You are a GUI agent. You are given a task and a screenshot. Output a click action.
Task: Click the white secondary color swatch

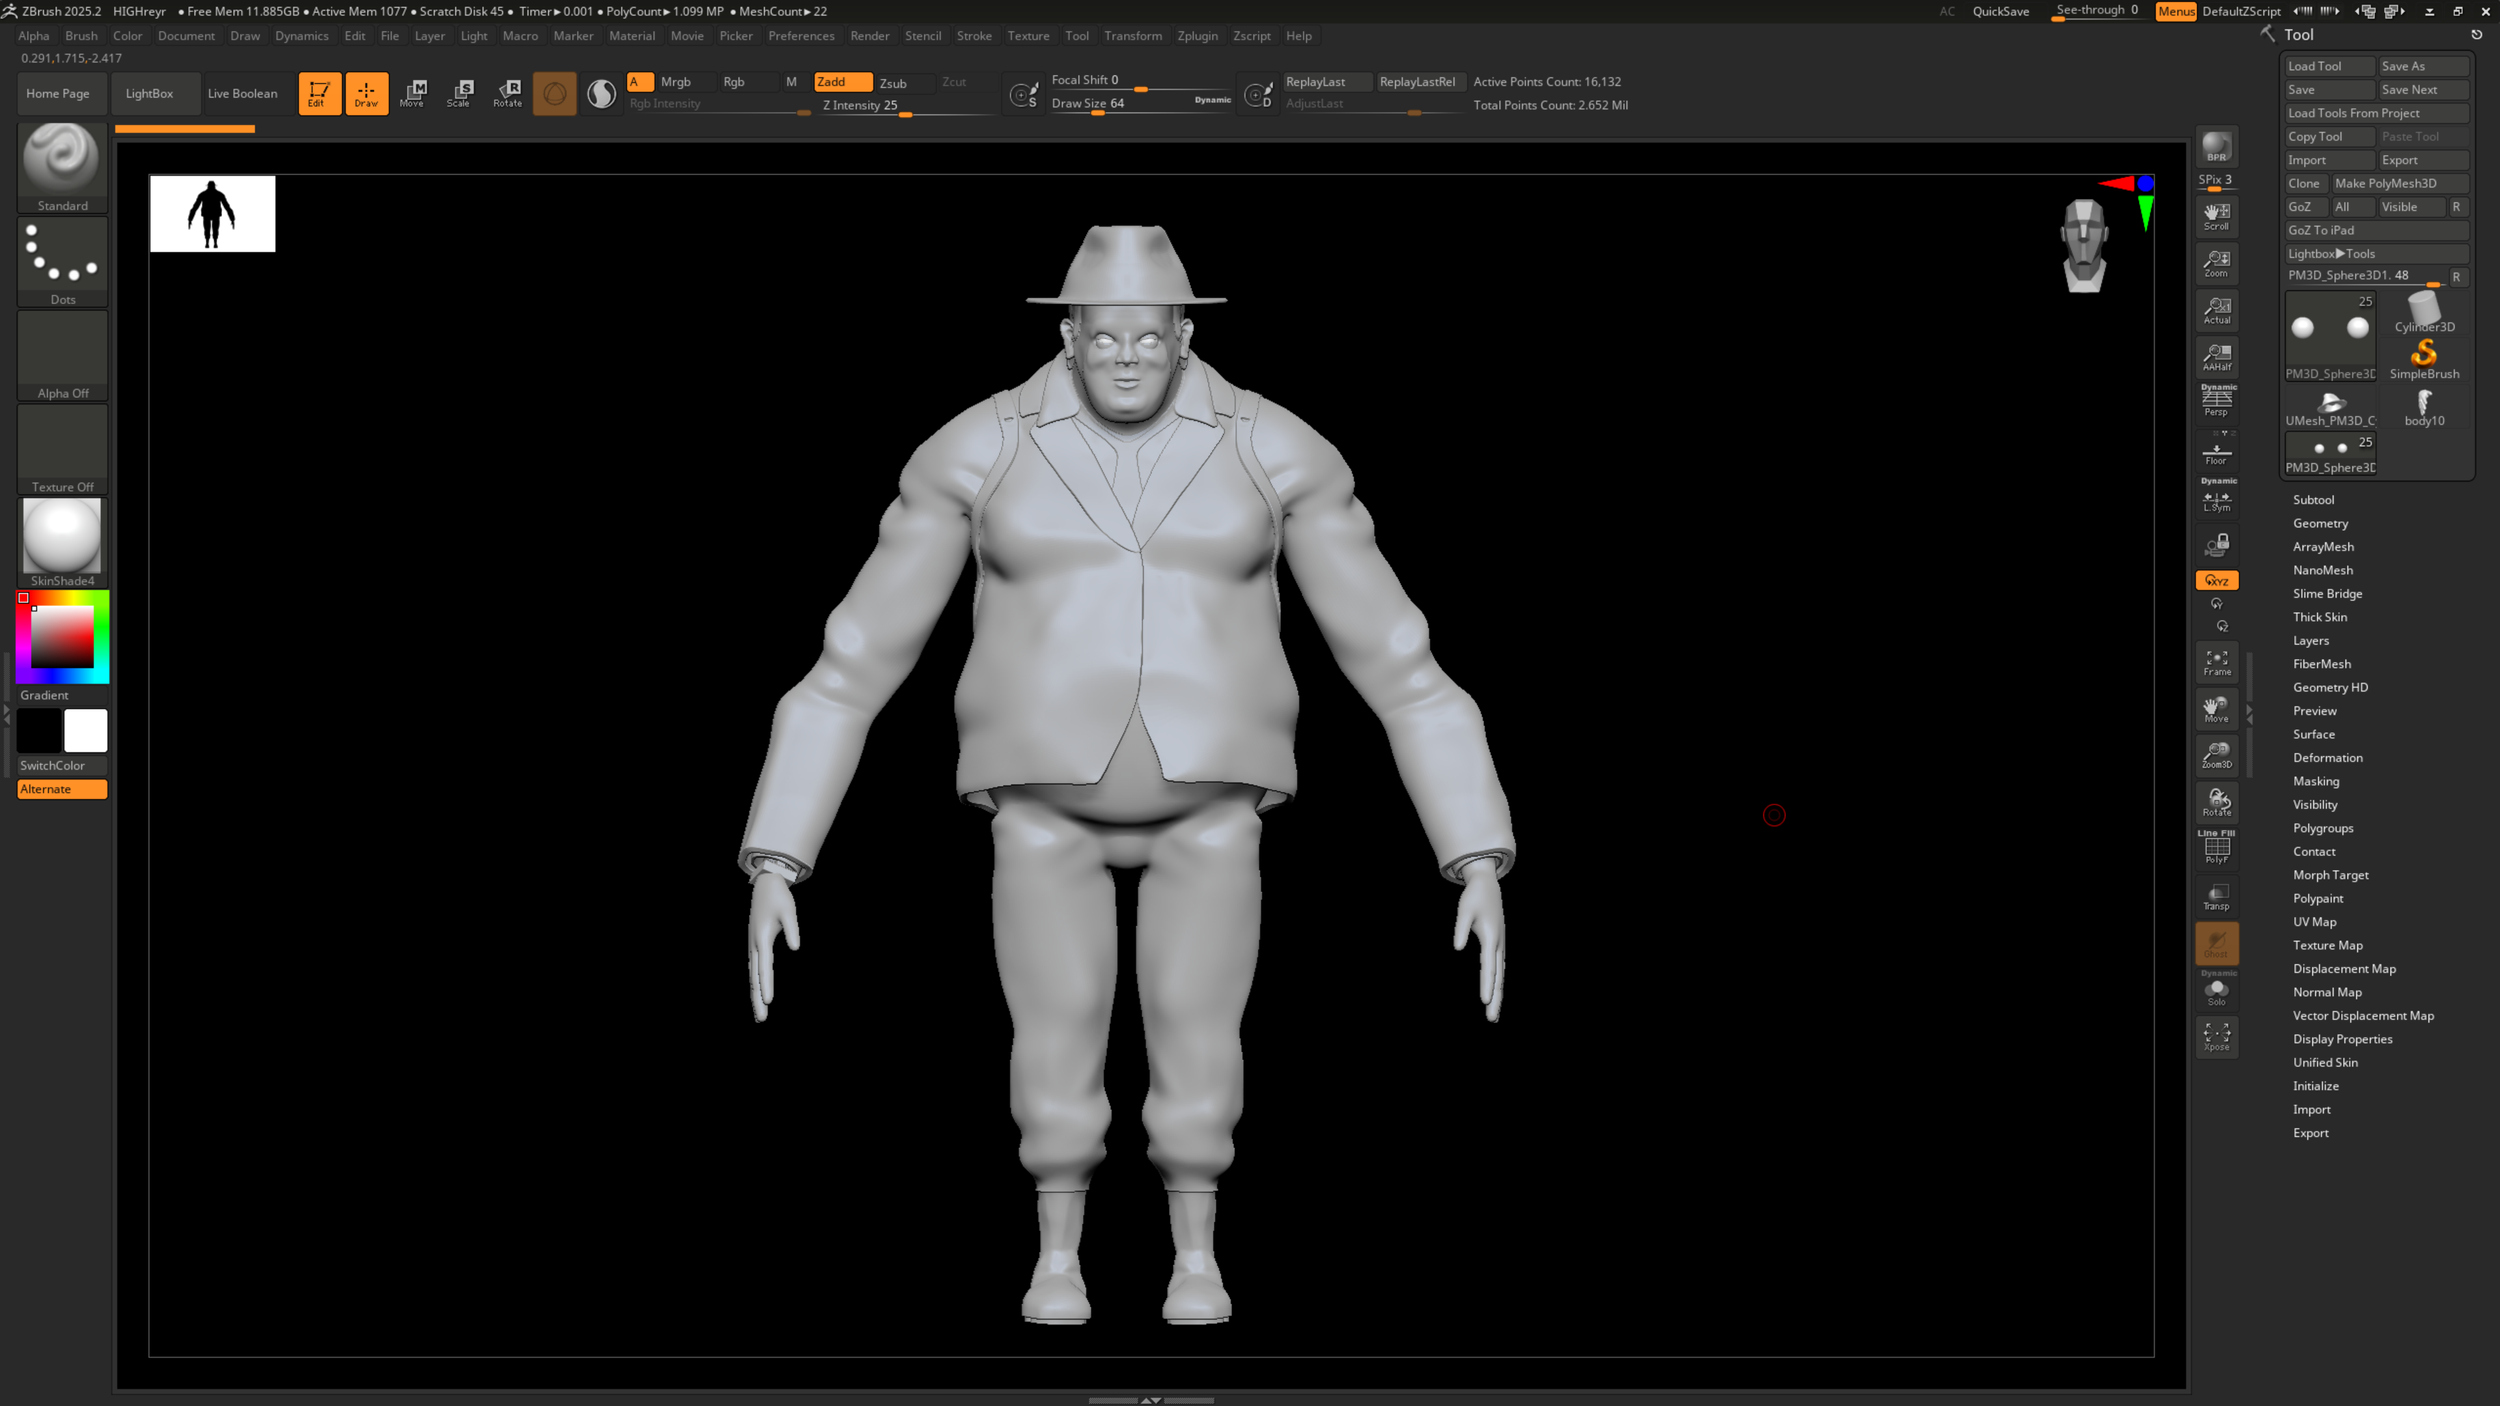[x=86, y=731]
